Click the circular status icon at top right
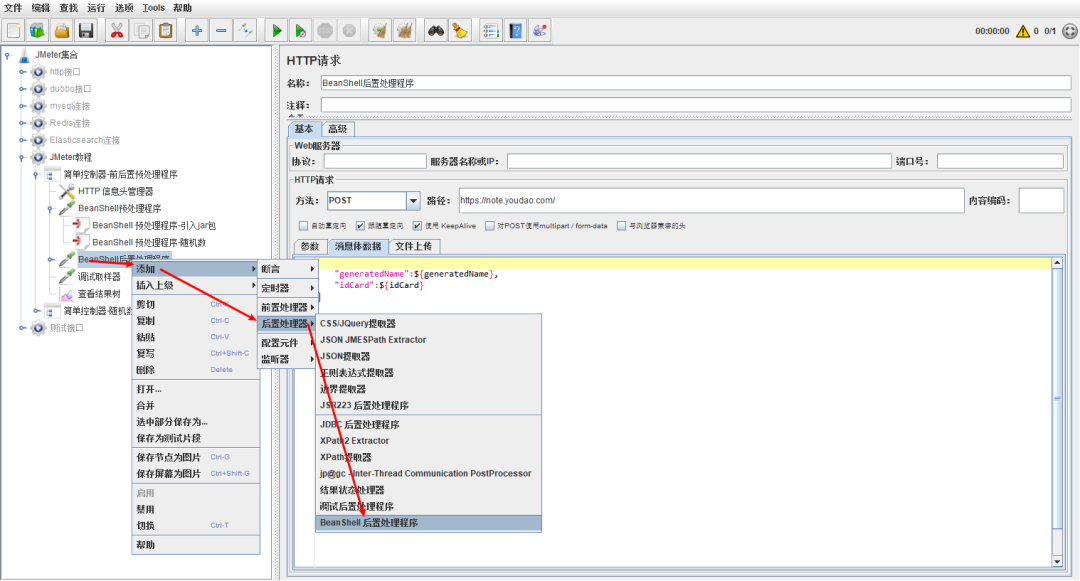The image size is (1080, 581). tap(1070, 31)
